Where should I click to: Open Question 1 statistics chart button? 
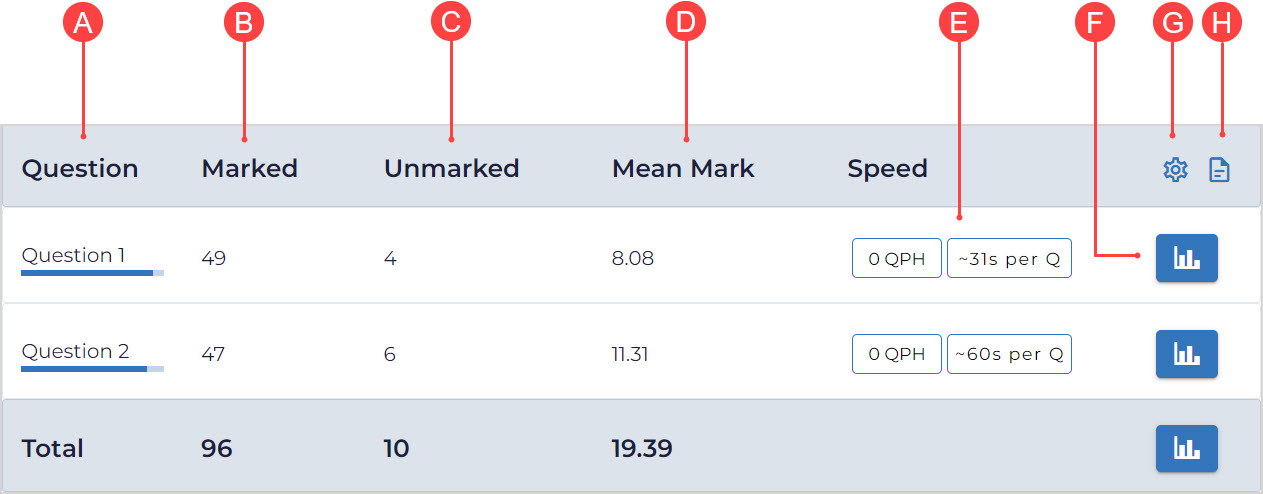1186,258
